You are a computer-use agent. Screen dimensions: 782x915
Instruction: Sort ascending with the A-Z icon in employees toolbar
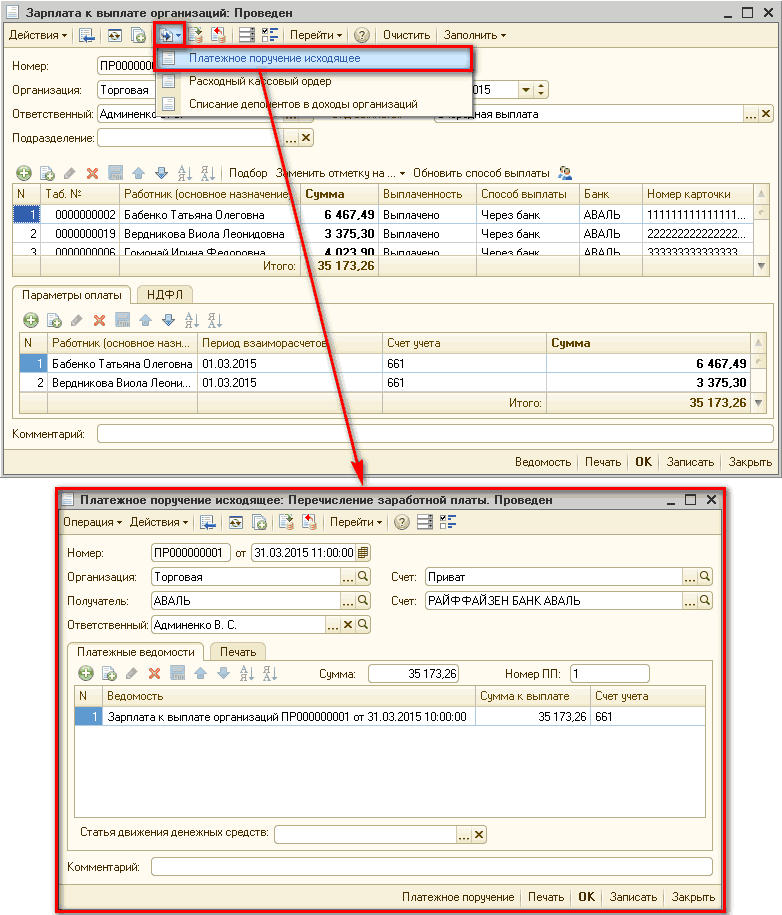point(184,173)
